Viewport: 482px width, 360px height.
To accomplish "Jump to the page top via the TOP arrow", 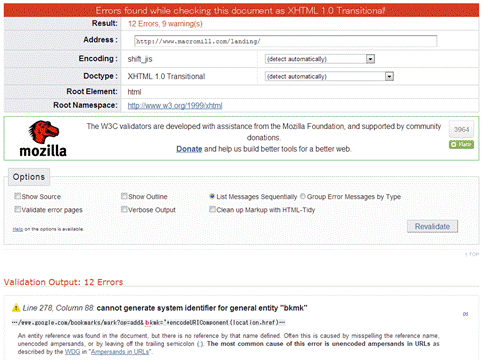I will [472, 254].
